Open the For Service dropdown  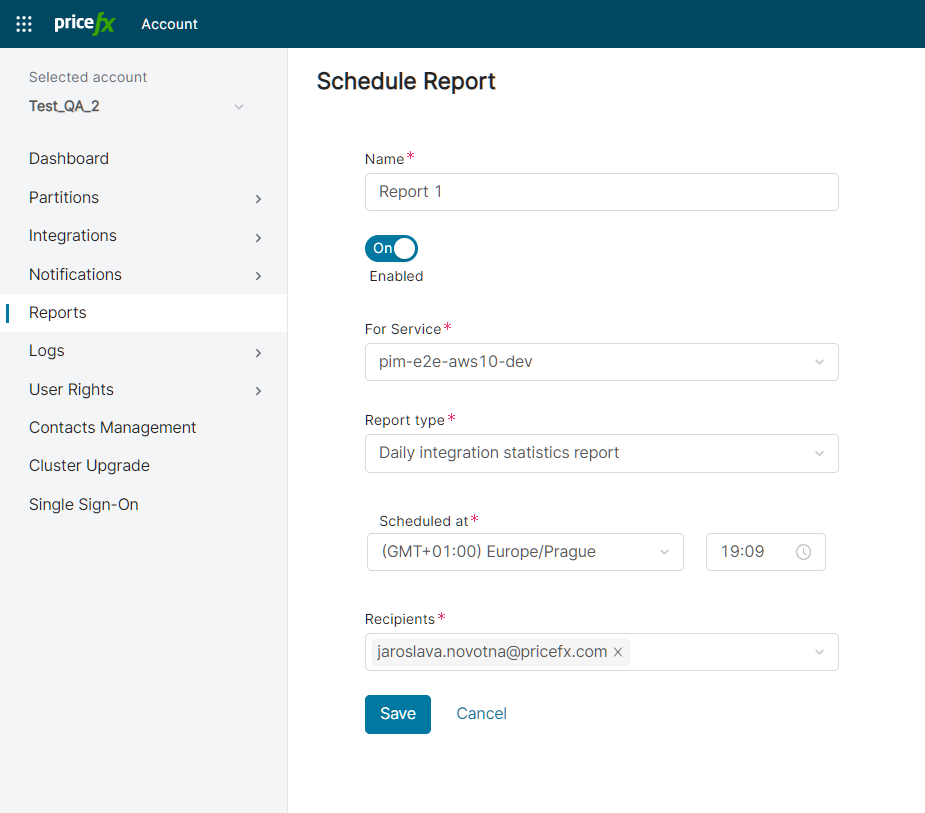click(x=601, y=362)
